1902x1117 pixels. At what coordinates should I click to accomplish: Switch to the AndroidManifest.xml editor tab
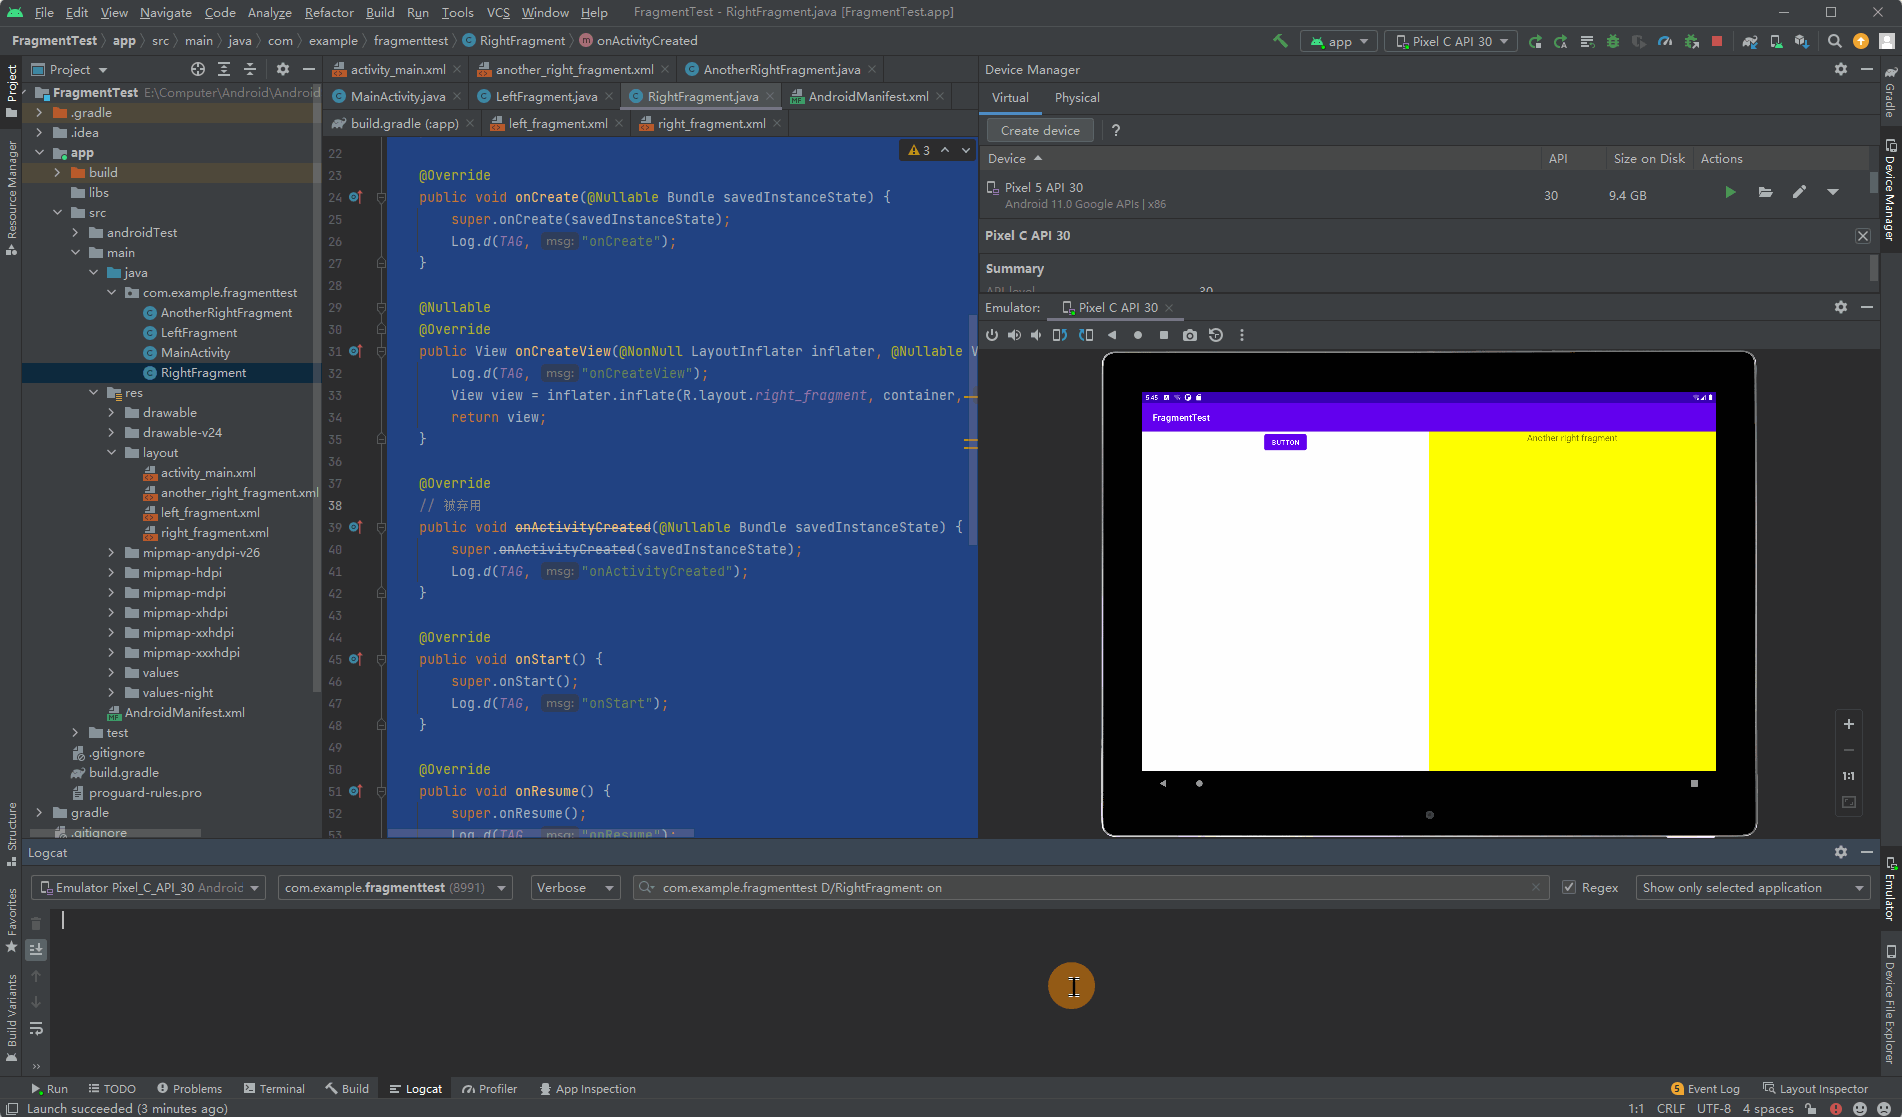point(868,96)
